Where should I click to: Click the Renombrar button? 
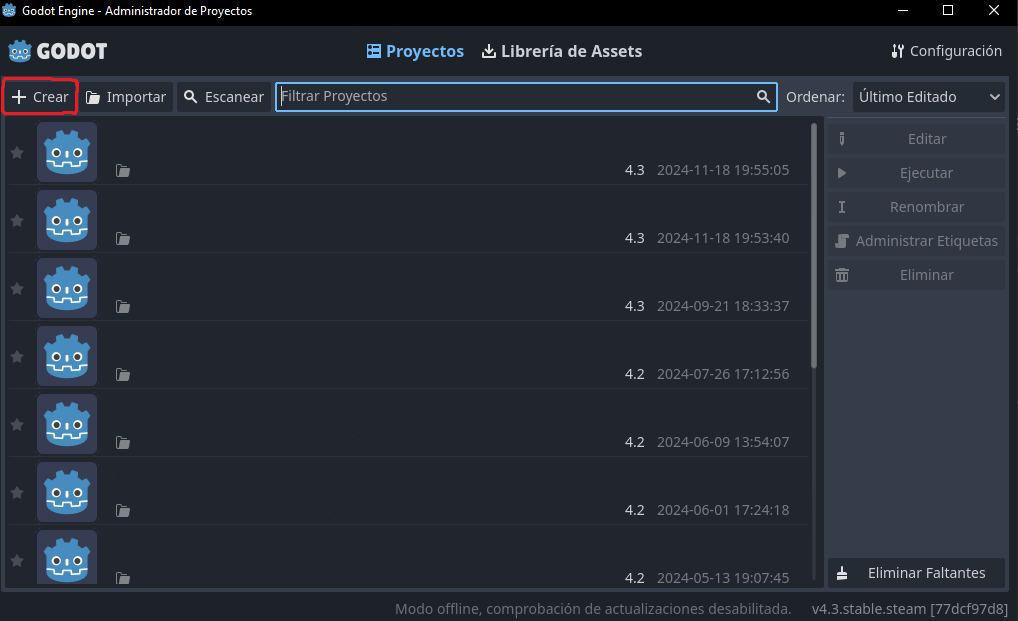pos(916,207)
